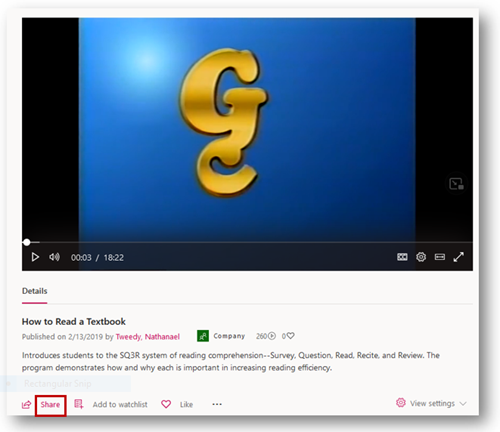Open the more options ellipsis menu

[217, 404]
